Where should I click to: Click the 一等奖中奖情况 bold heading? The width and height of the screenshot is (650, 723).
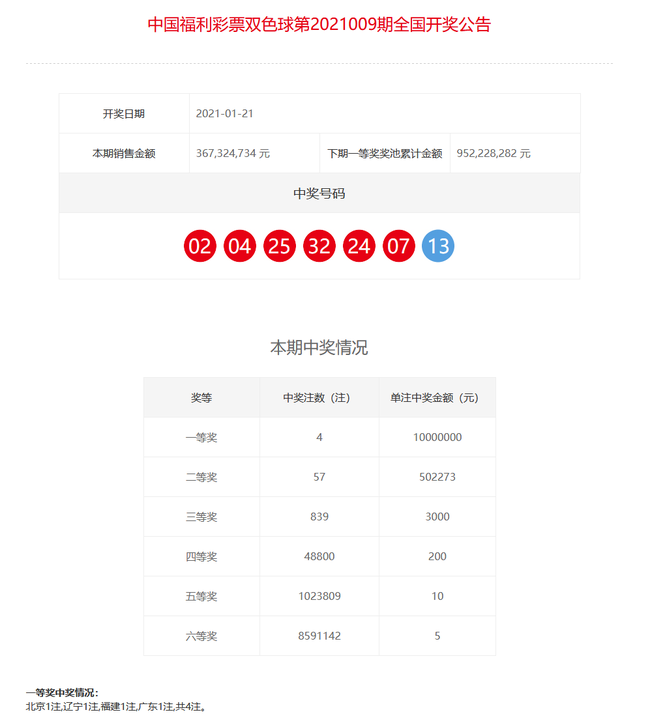[62, 693]
